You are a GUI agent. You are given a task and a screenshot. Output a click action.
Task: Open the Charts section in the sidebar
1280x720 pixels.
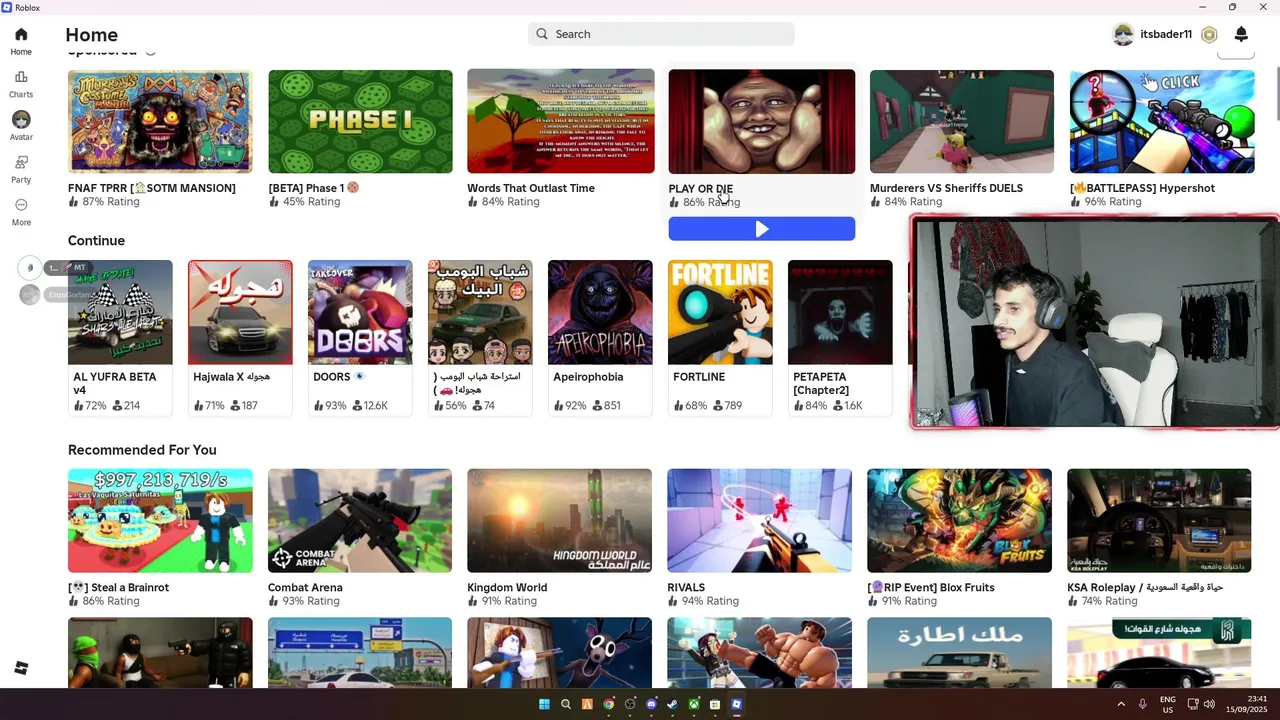pyautogui.click(x=21, y=84)
